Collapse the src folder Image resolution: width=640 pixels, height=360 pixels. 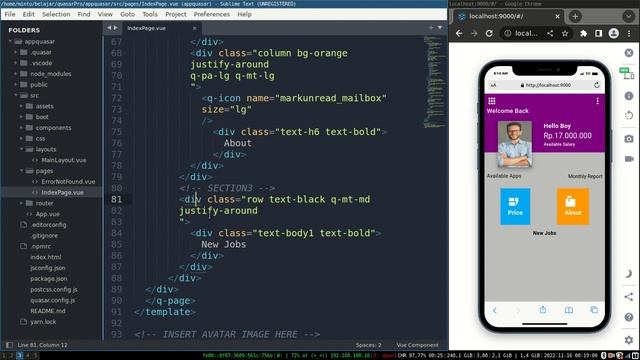click(x=16, y=96)
